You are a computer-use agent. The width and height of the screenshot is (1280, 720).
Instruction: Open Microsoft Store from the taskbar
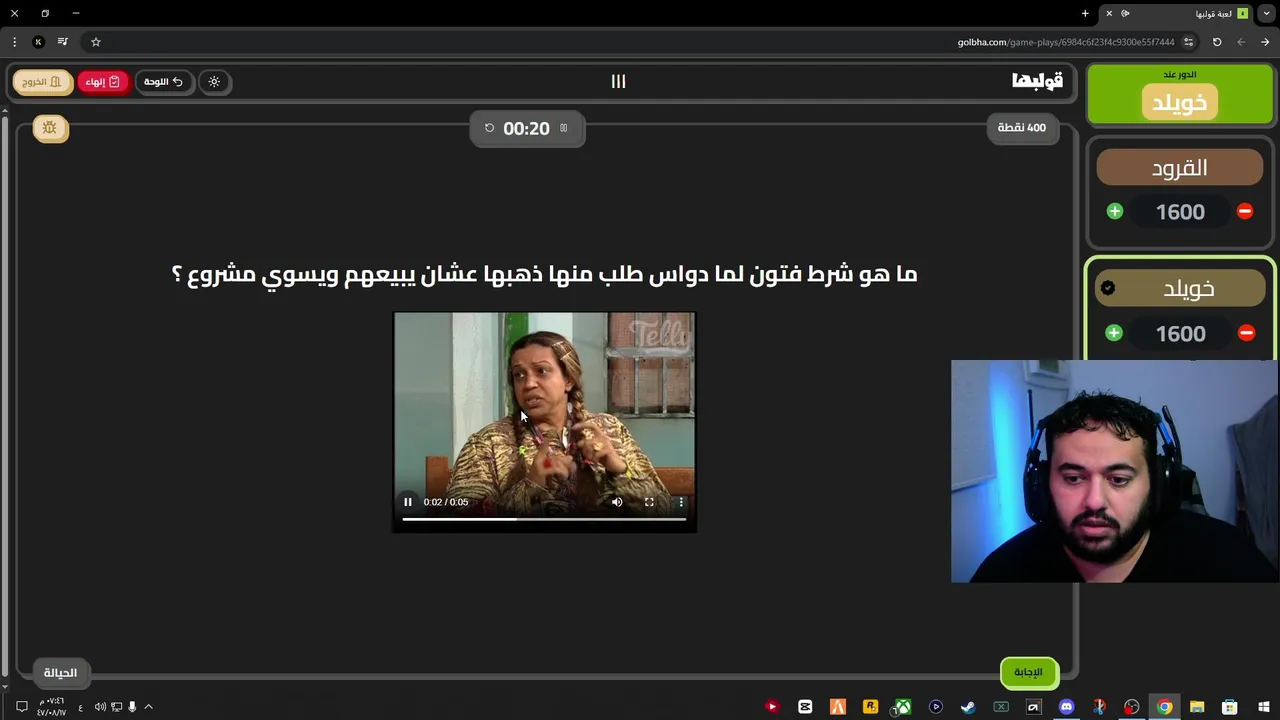(x=1230, y=707)
